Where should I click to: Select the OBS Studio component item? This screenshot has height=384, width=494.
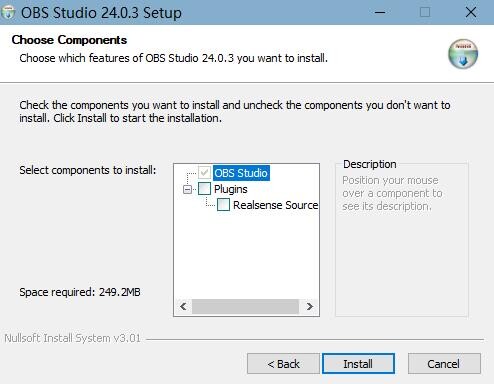241,173
